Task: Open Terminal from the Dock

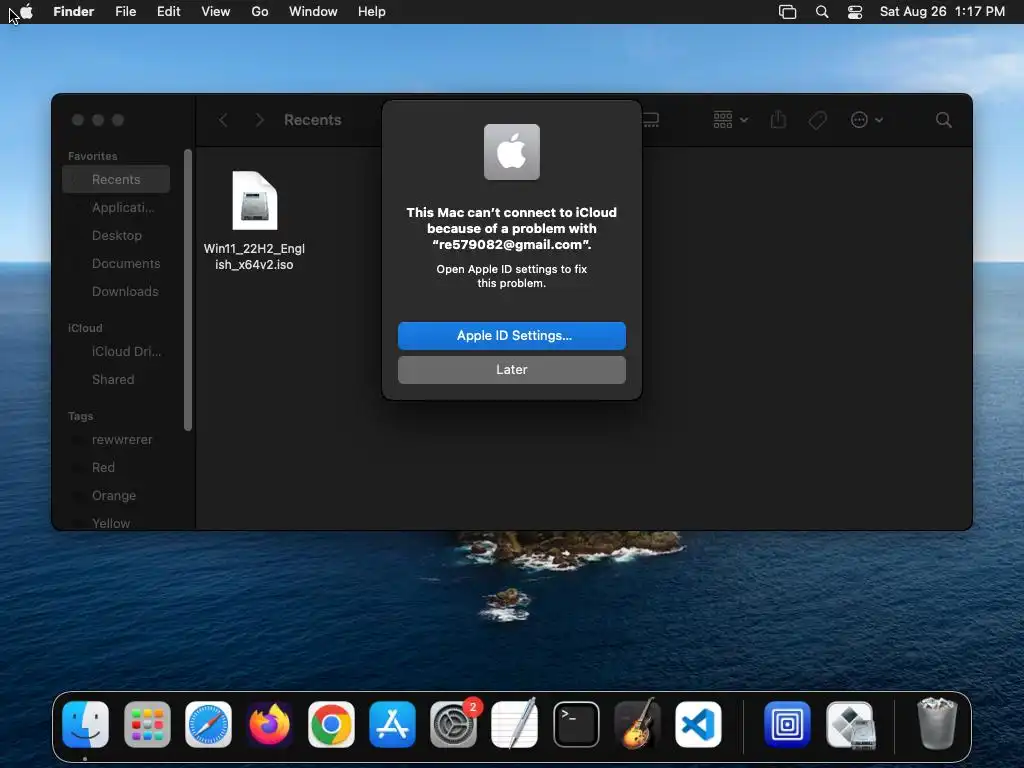Action: pyautogui.click(x=576, y=724)
